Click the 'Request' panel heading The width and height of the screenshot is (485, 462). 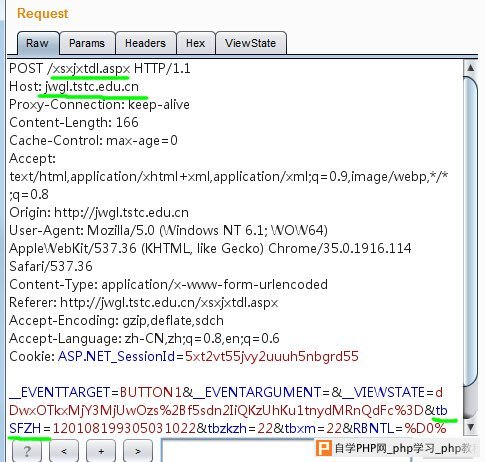coord(43,13)
